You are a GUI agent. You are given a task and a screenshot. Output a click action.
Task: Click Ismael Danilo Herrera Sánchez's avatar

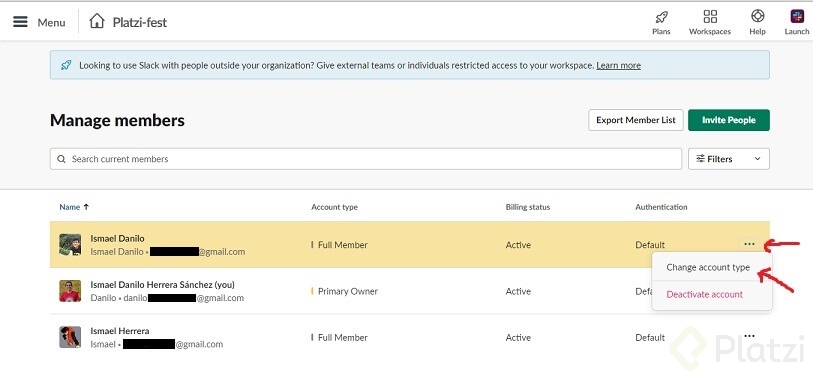tap(70, 291)
